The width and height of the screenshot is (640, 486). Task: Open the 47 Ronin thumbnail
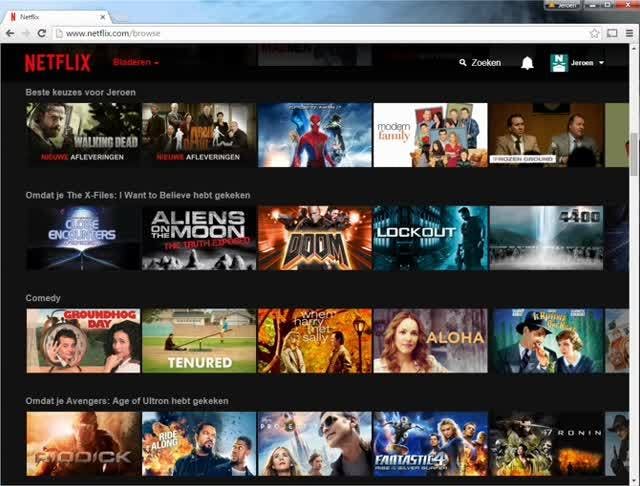click(x=547, y=444)
